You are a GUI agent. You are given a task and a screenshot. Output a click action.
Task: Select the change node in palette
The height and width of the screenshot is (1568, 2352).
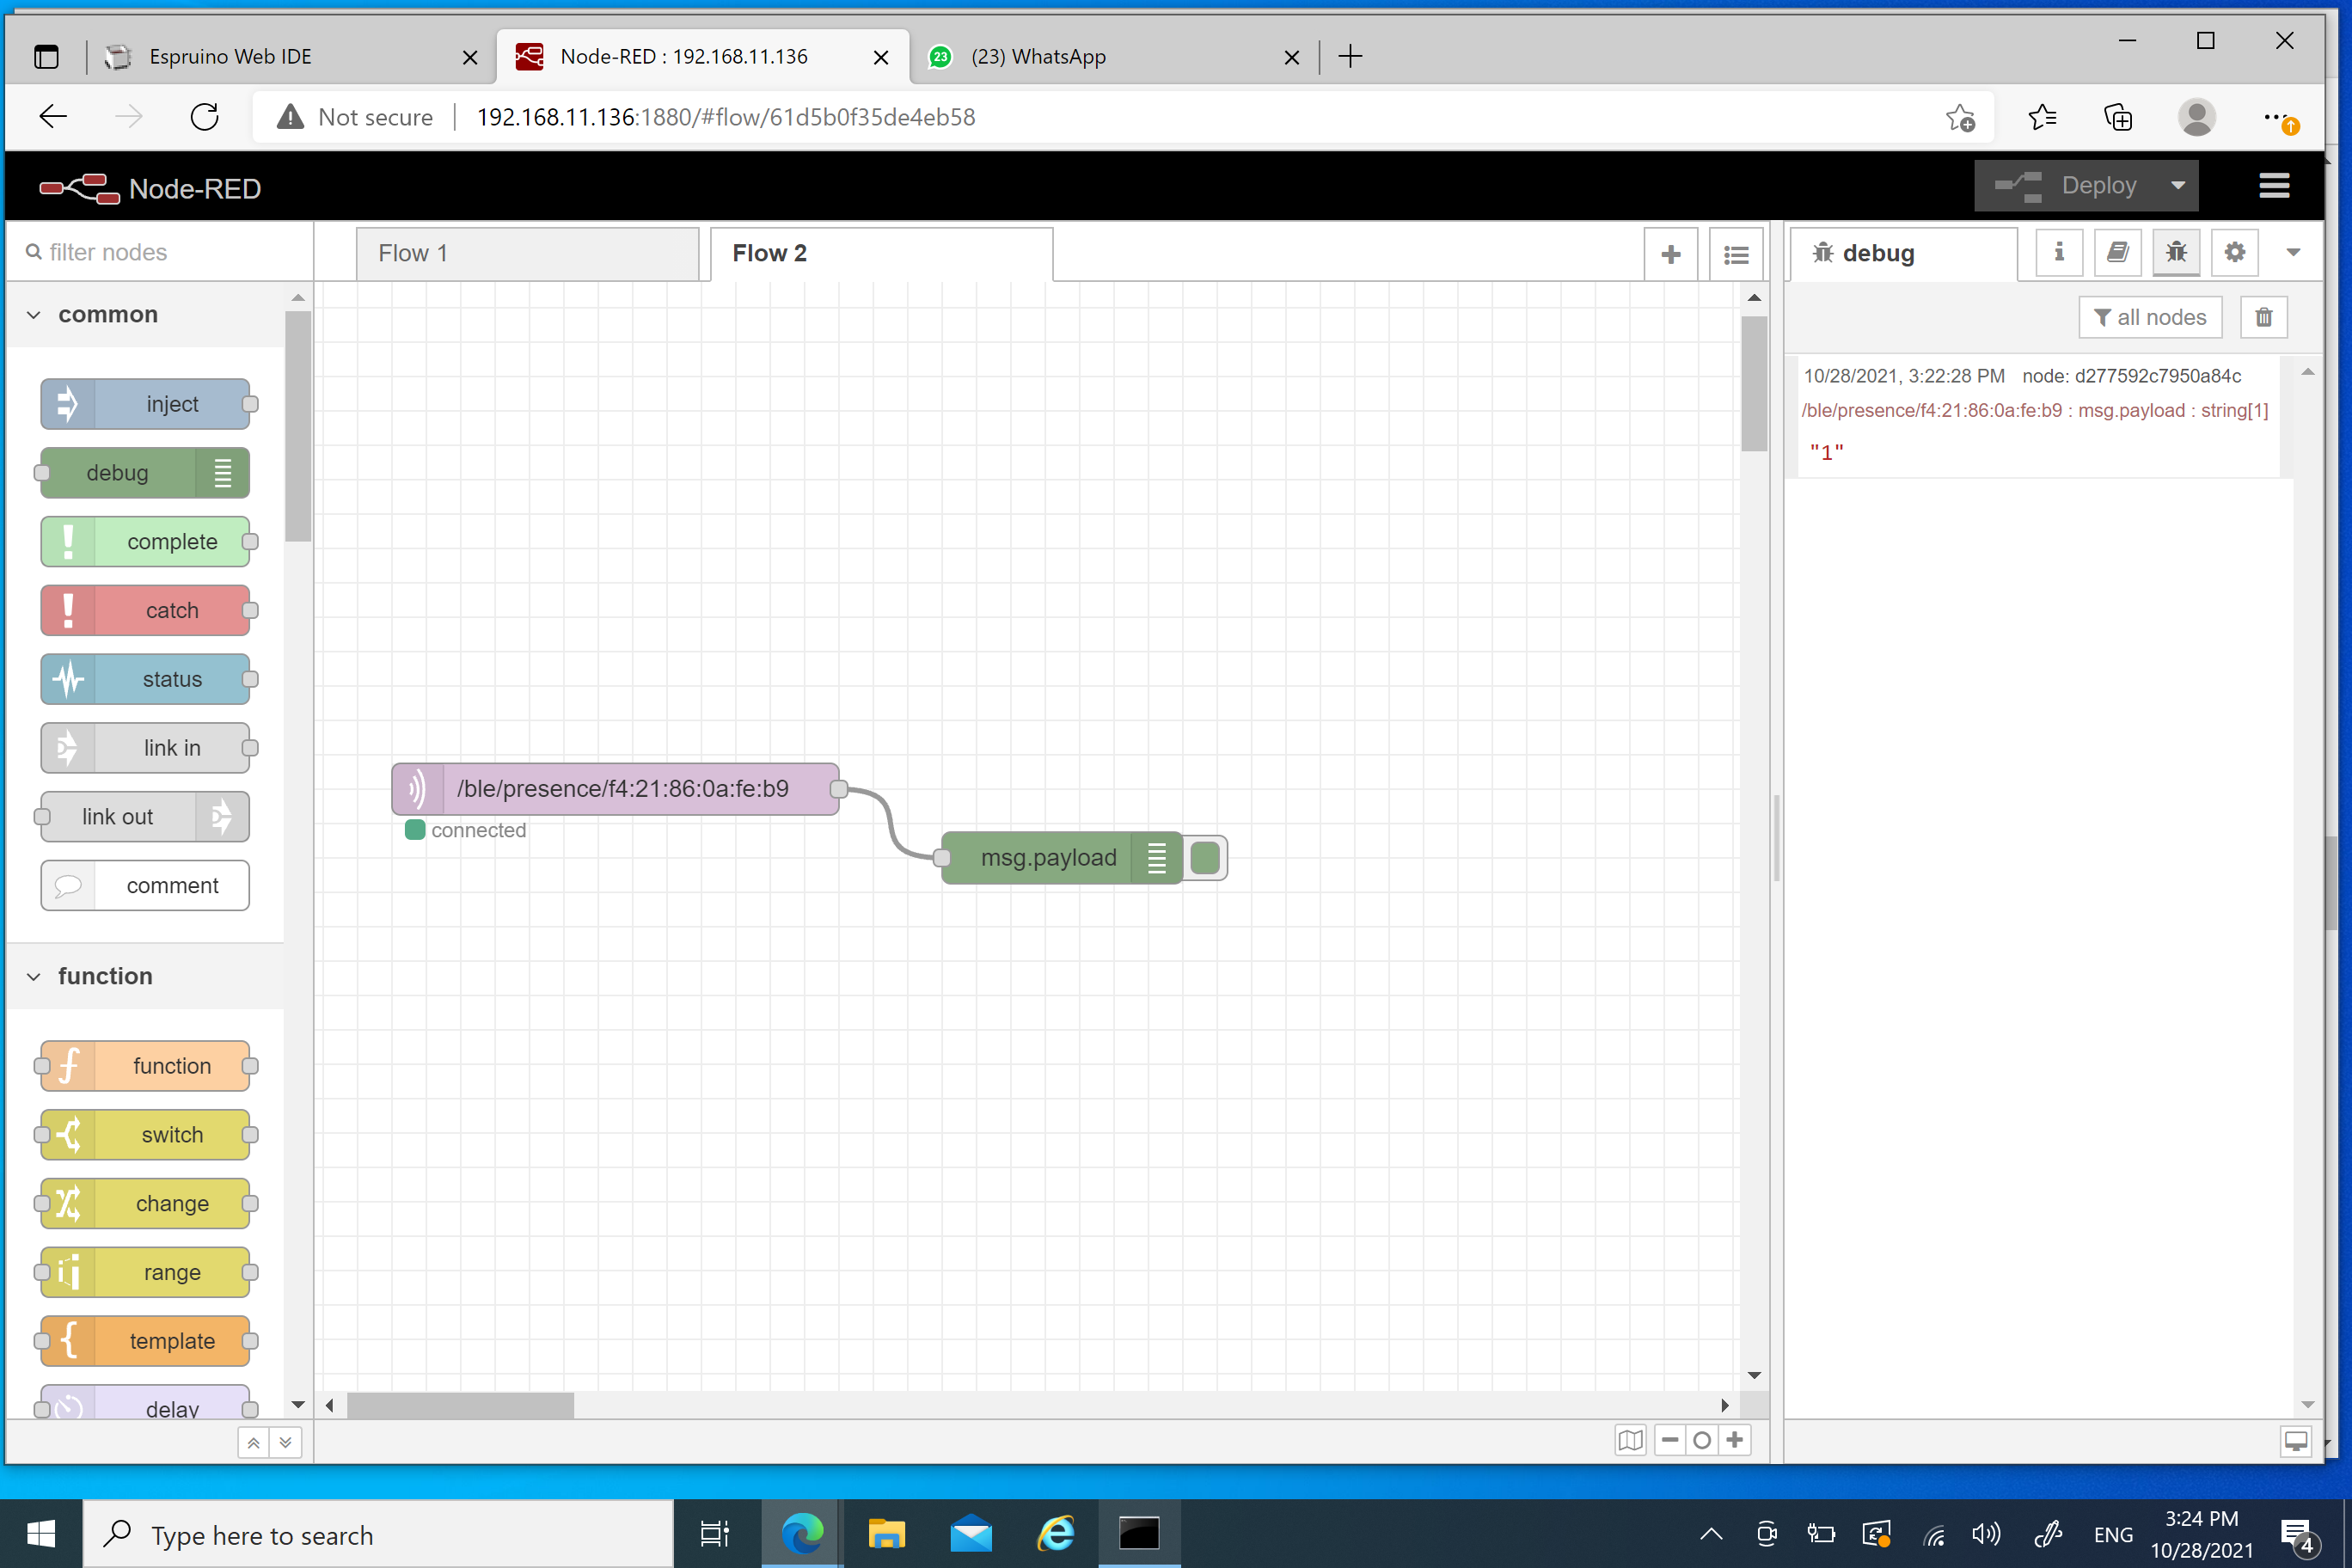pos(146,1204)
